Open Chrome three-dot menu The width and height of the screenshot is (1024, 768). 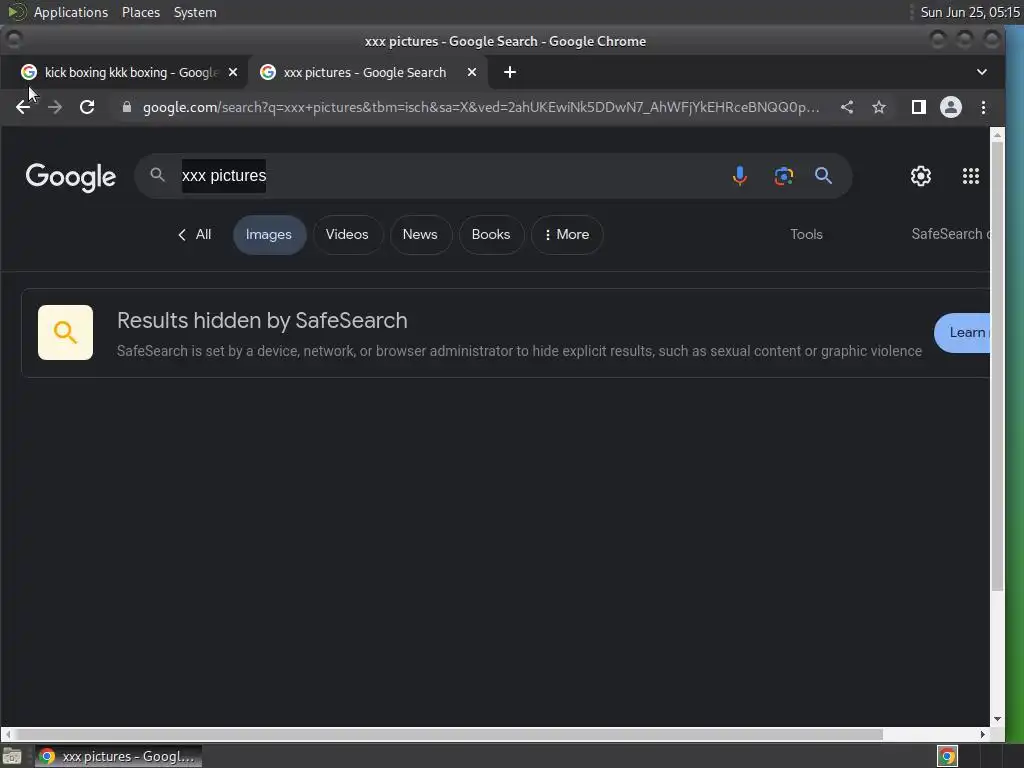pyautogui.click(x=983, y=107)
